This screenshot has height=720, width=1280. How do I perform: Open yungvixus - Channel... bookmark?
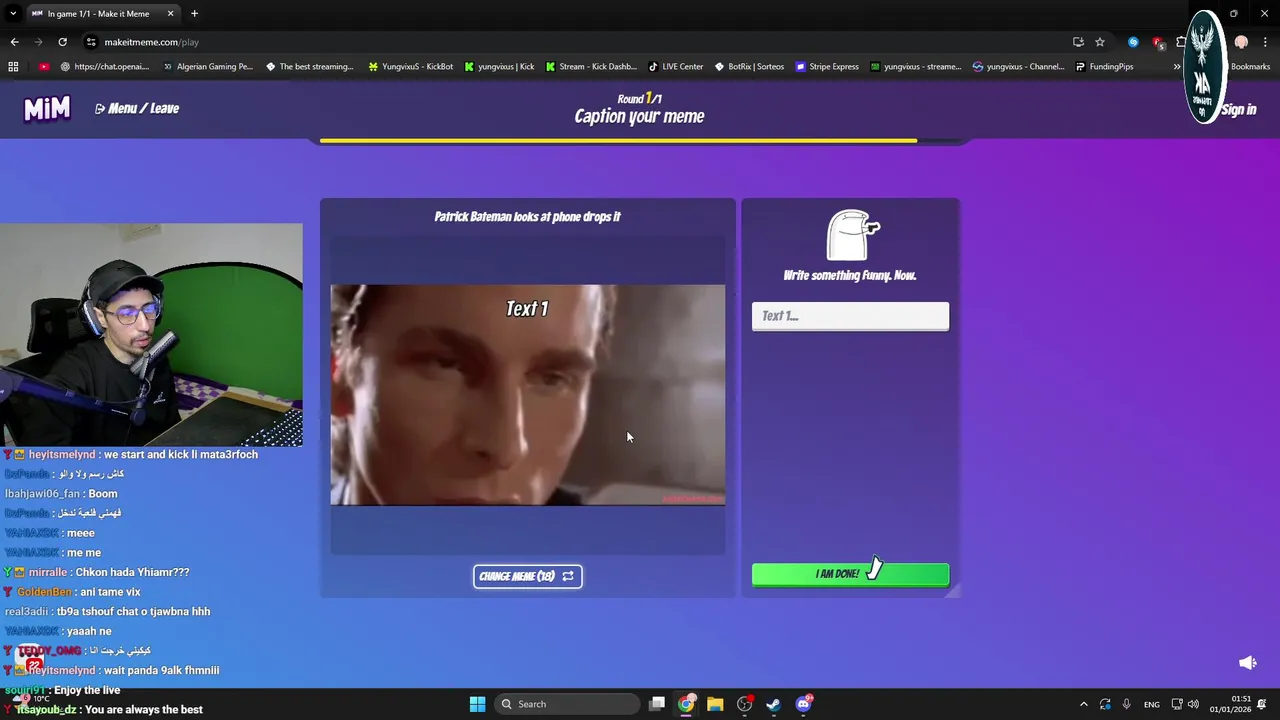[x=1018, y=67]
